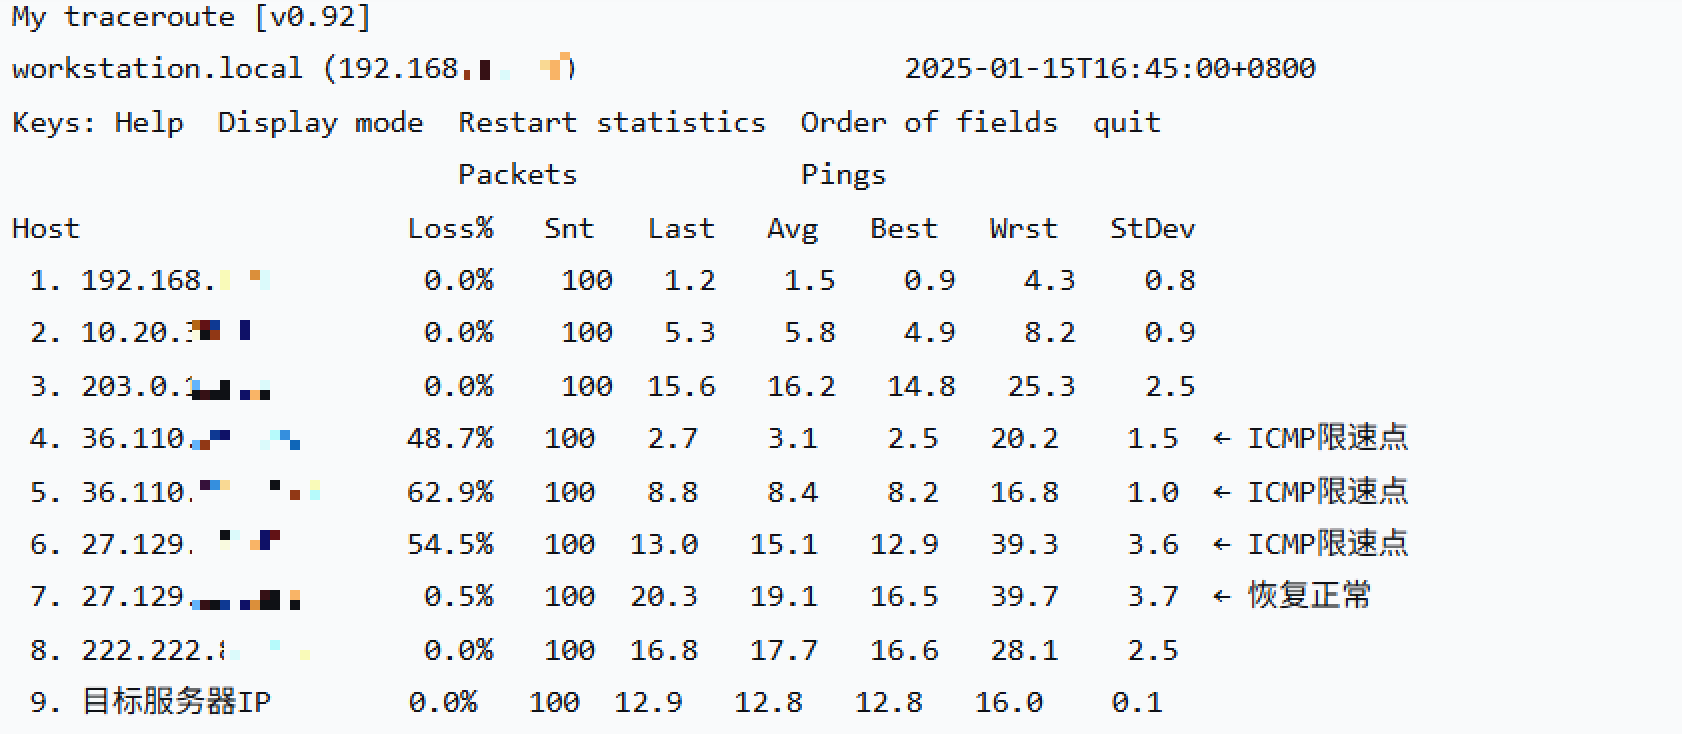Select the 目标服务器IP host entry
1682x734 pixels.
coord(176,702)
